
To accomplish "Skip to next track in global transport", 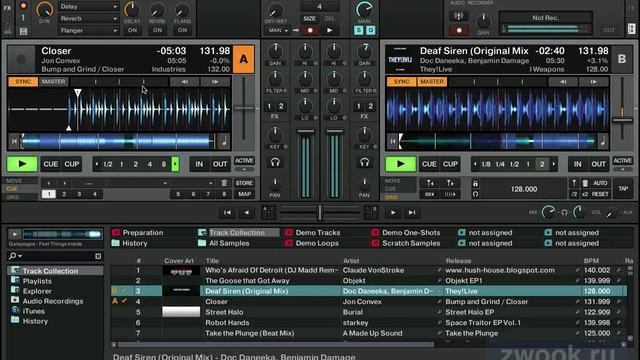I will (412, 212).
